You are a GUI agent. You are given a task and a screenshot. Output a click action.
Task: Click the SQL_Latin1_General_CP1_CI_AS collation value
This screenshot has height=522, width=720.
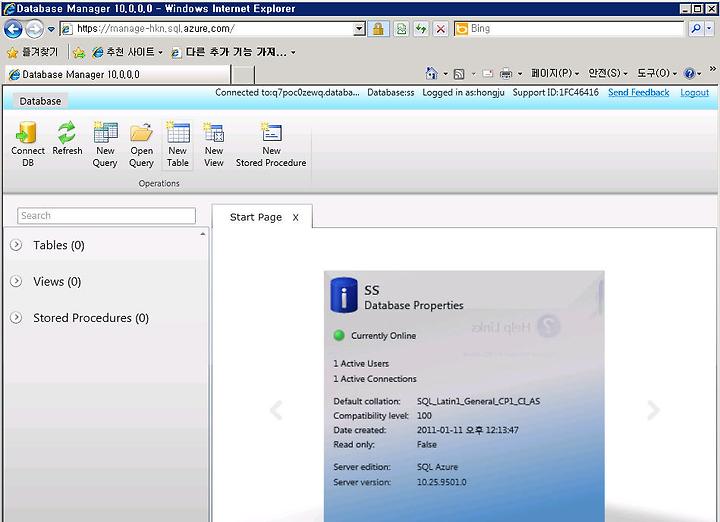coord(478,401)
